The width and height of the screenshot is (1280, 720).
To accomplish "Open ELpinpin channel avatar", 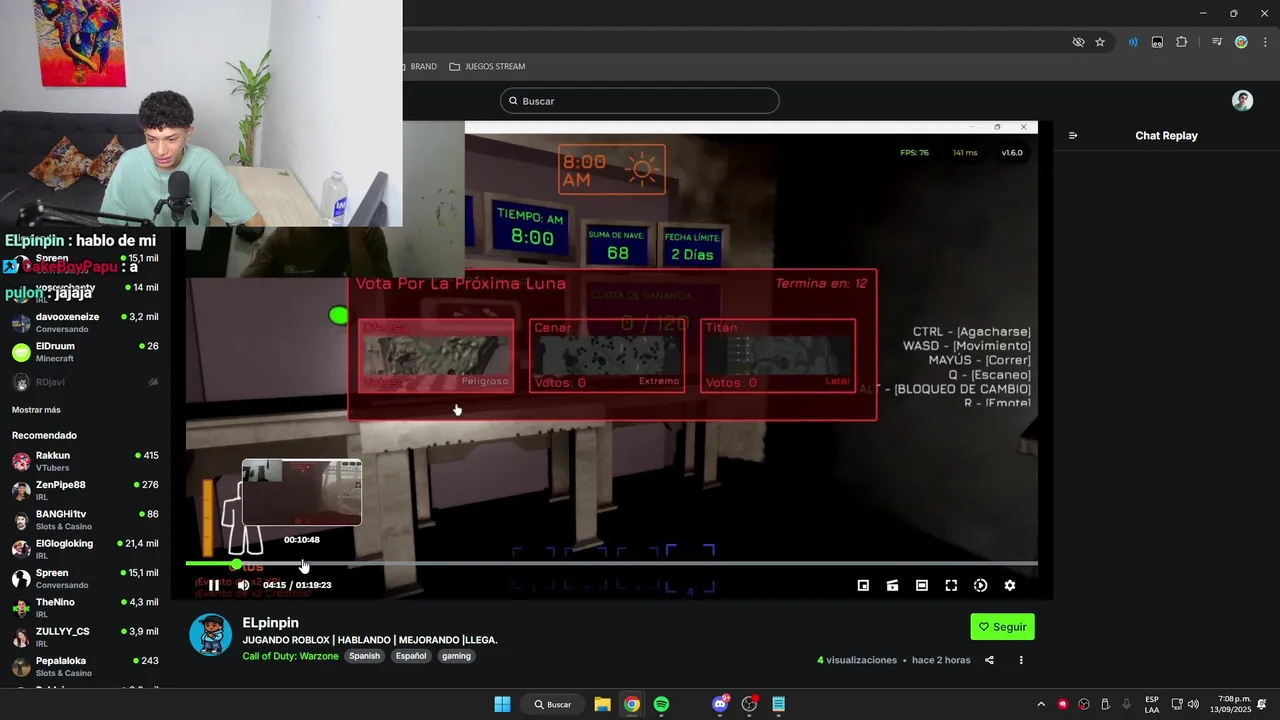I will 211,635.
